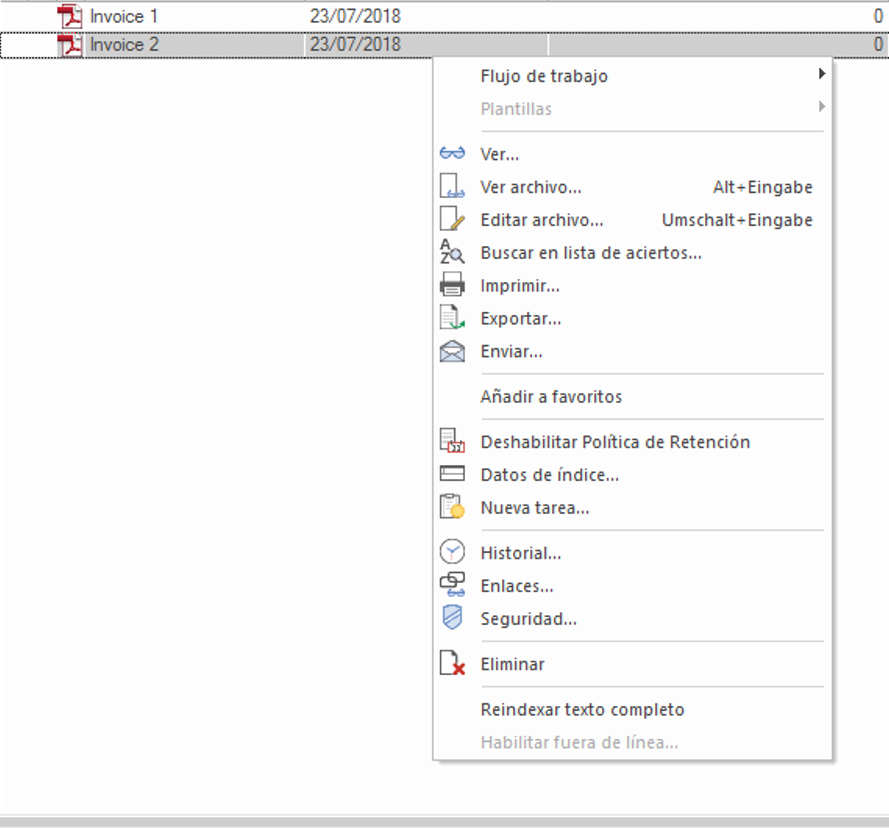Click the 0 value in Invoice 1 row
This screenshot has width=889, height=828.
878,16
